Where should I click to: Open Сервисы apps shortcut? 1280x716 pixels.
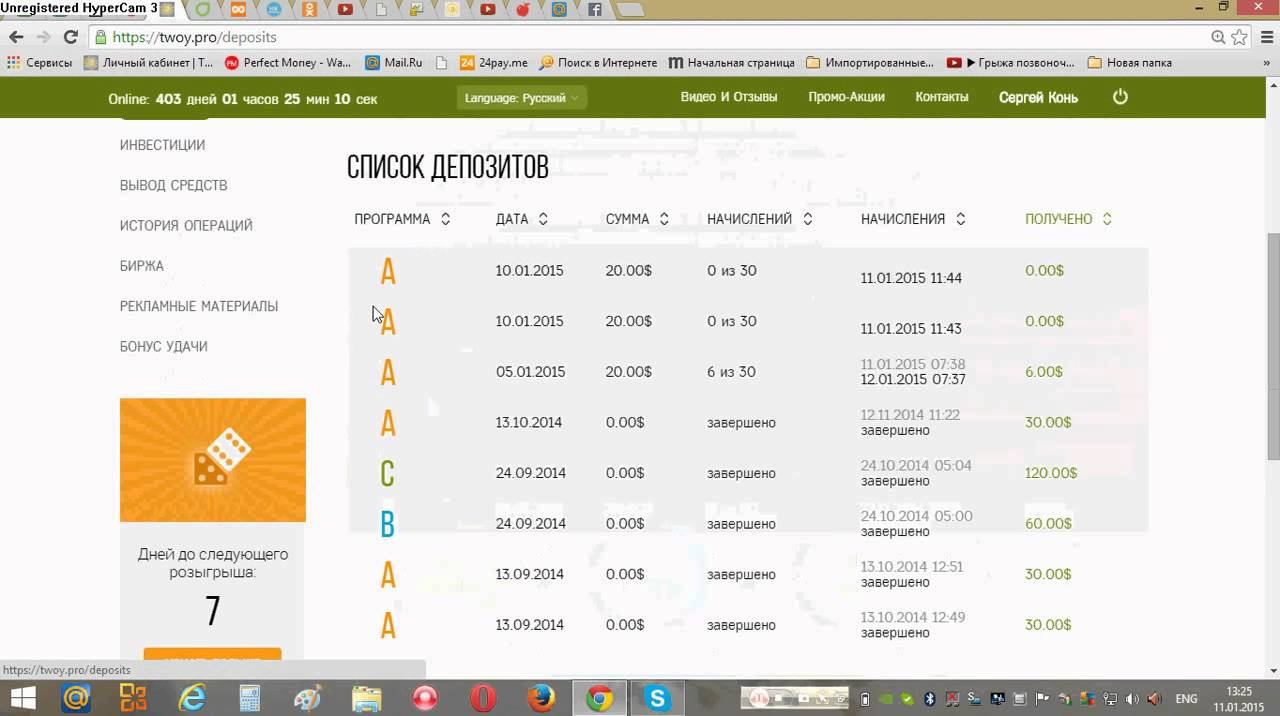click(x=40, y=62)
